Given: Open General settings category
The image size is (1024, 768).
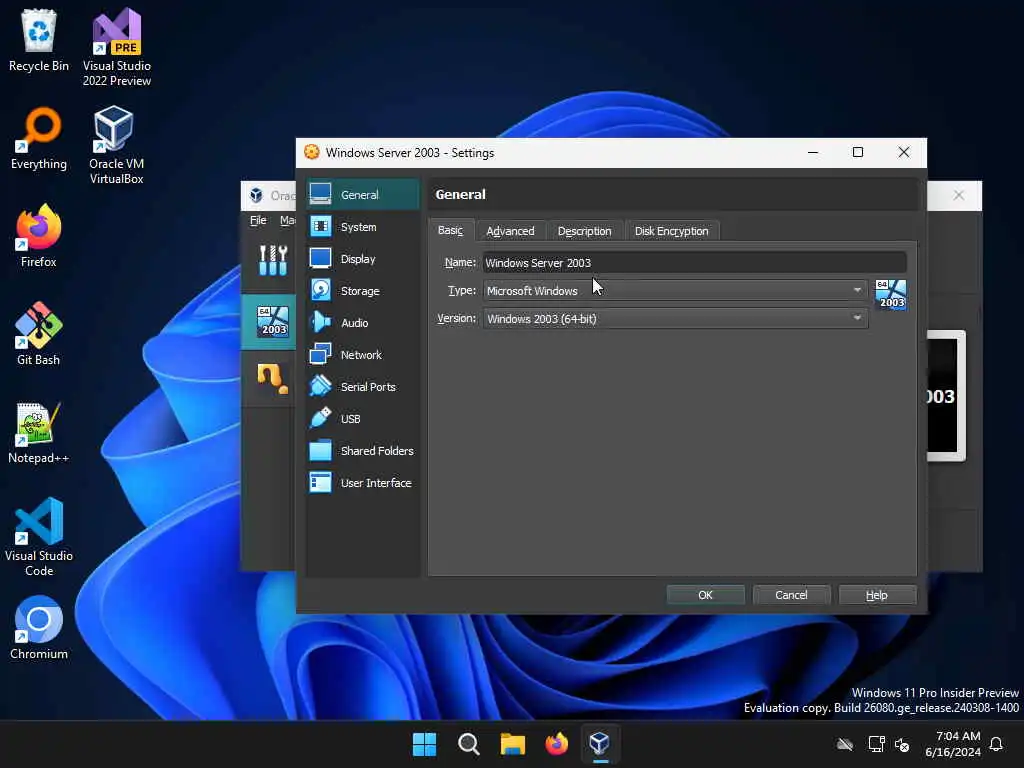Looking at the screenshot, I should (362, 195).
